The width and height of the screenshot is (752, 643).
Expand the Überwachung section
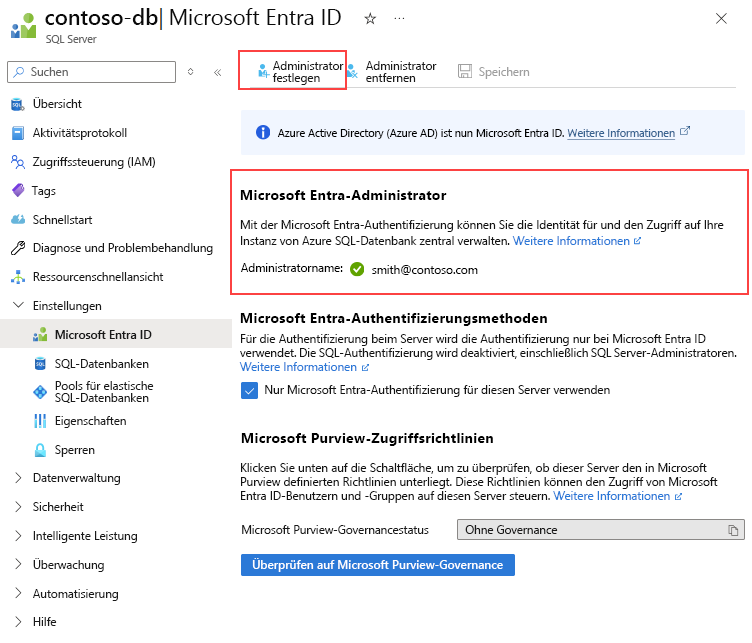tap(18, 565)
